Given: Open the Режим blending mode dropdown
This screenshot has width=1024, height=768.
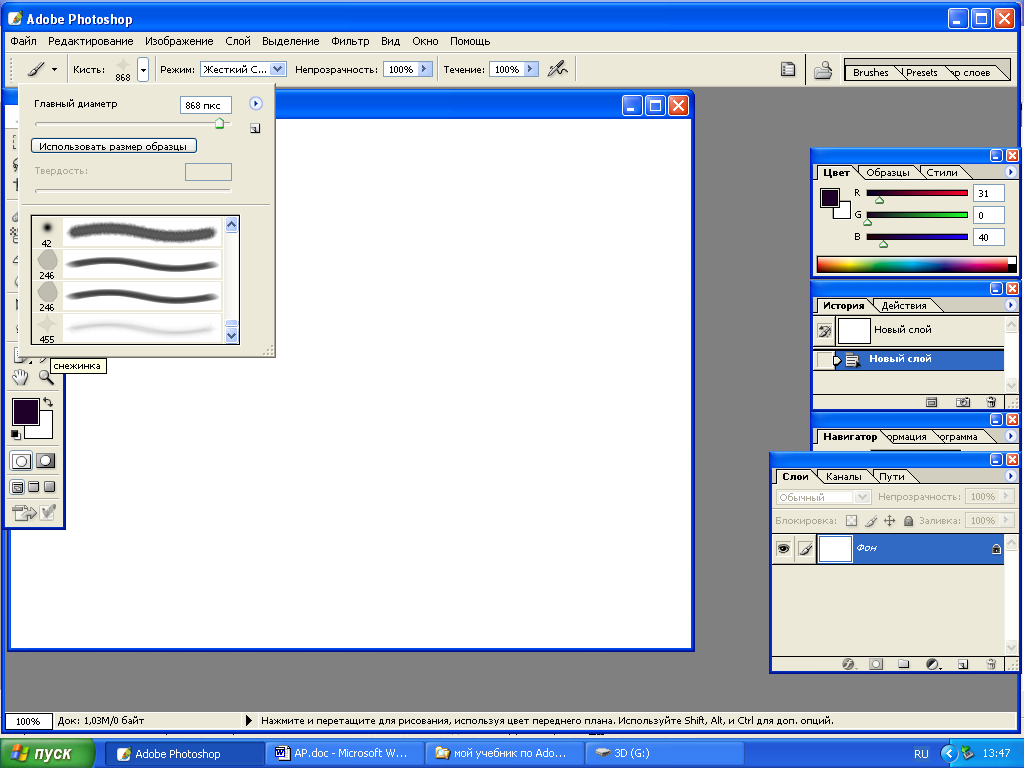Looking at the screenshot, I should tap(278, 69).
